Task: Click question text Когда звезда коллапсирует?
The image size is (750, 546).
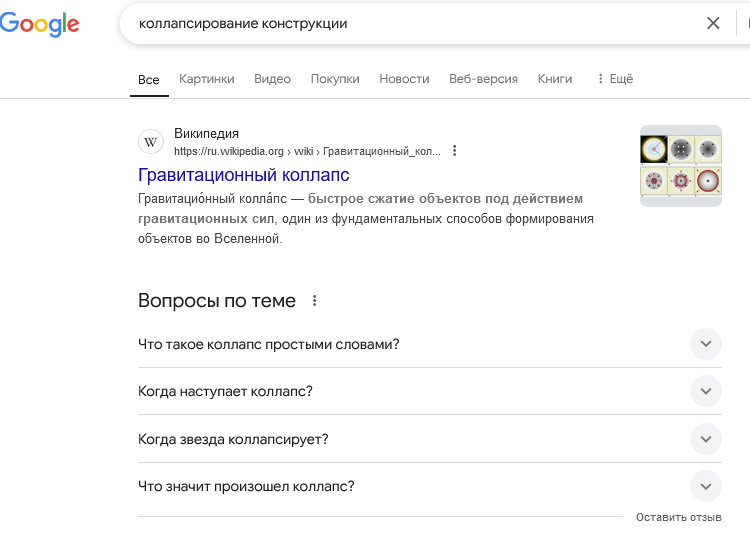Action: point(233,439)
